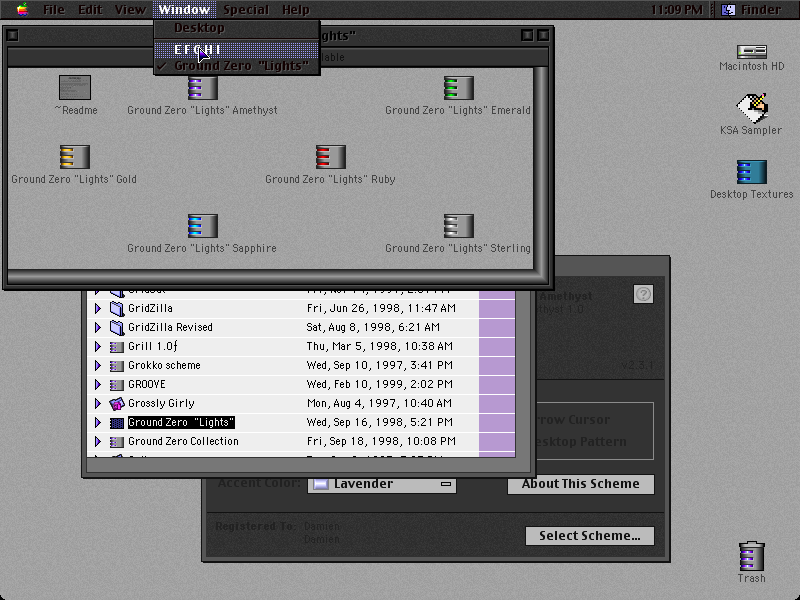The height and width of the screenshot is (600, 800).
Task: Click the lavender label swatch beside GridZilla
Action: (497, 308)
